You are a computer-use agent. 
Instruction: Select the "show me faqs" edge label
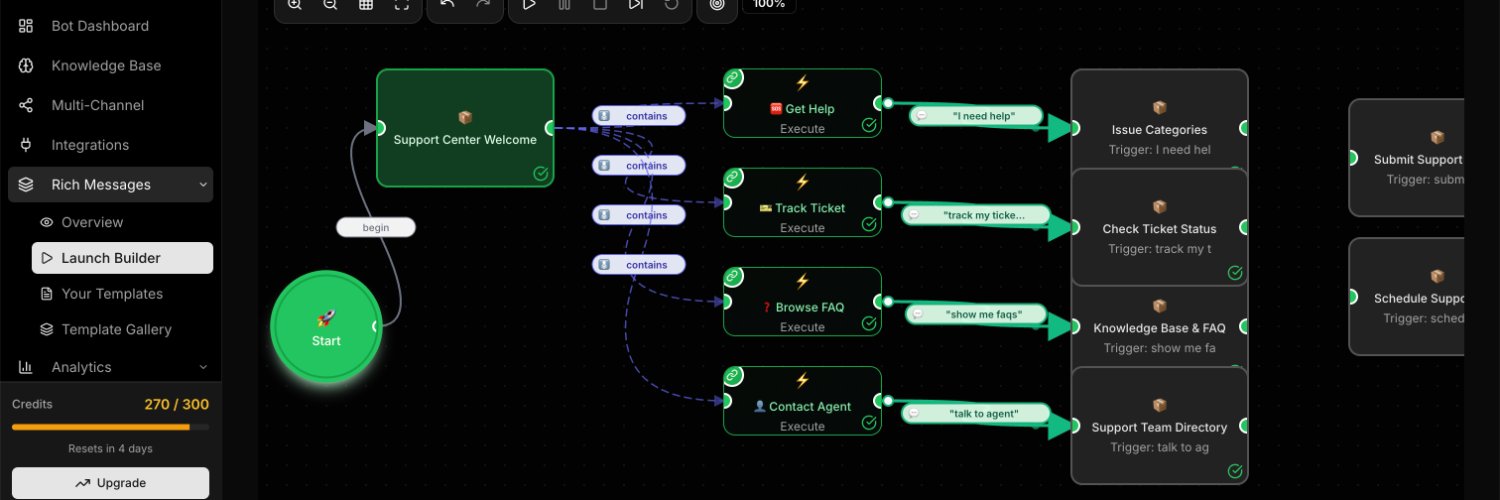[976, 314]
